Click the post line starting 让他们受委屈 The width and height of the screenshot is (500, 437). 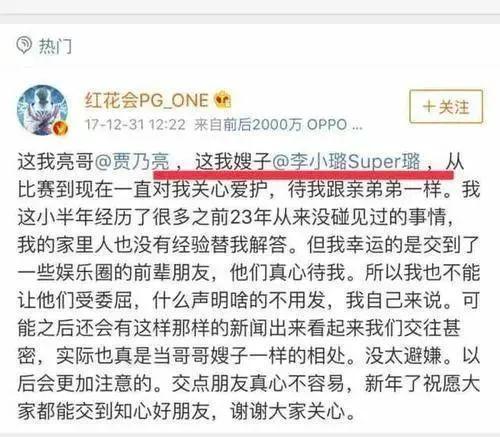[x=249, y=300]
